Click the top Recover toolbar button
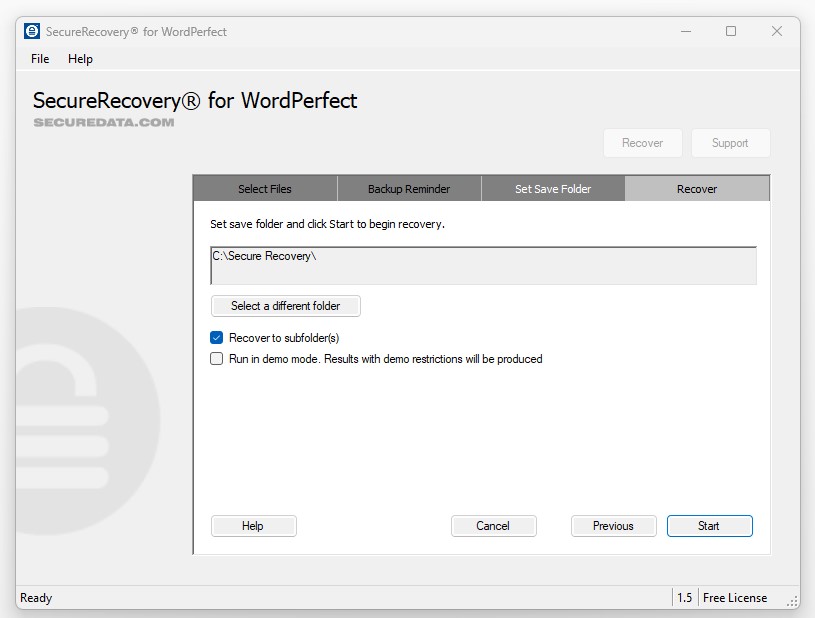The width and height of the screenshot is (815, 618). pos(642,143)
